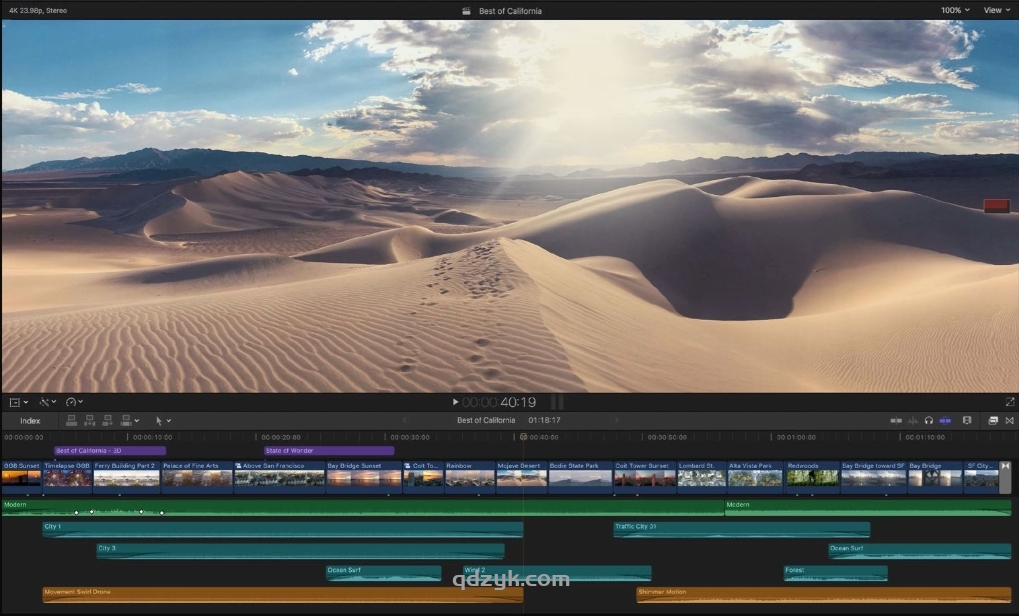Select the Mojave Desert clip thumbnail

point(522,477)
